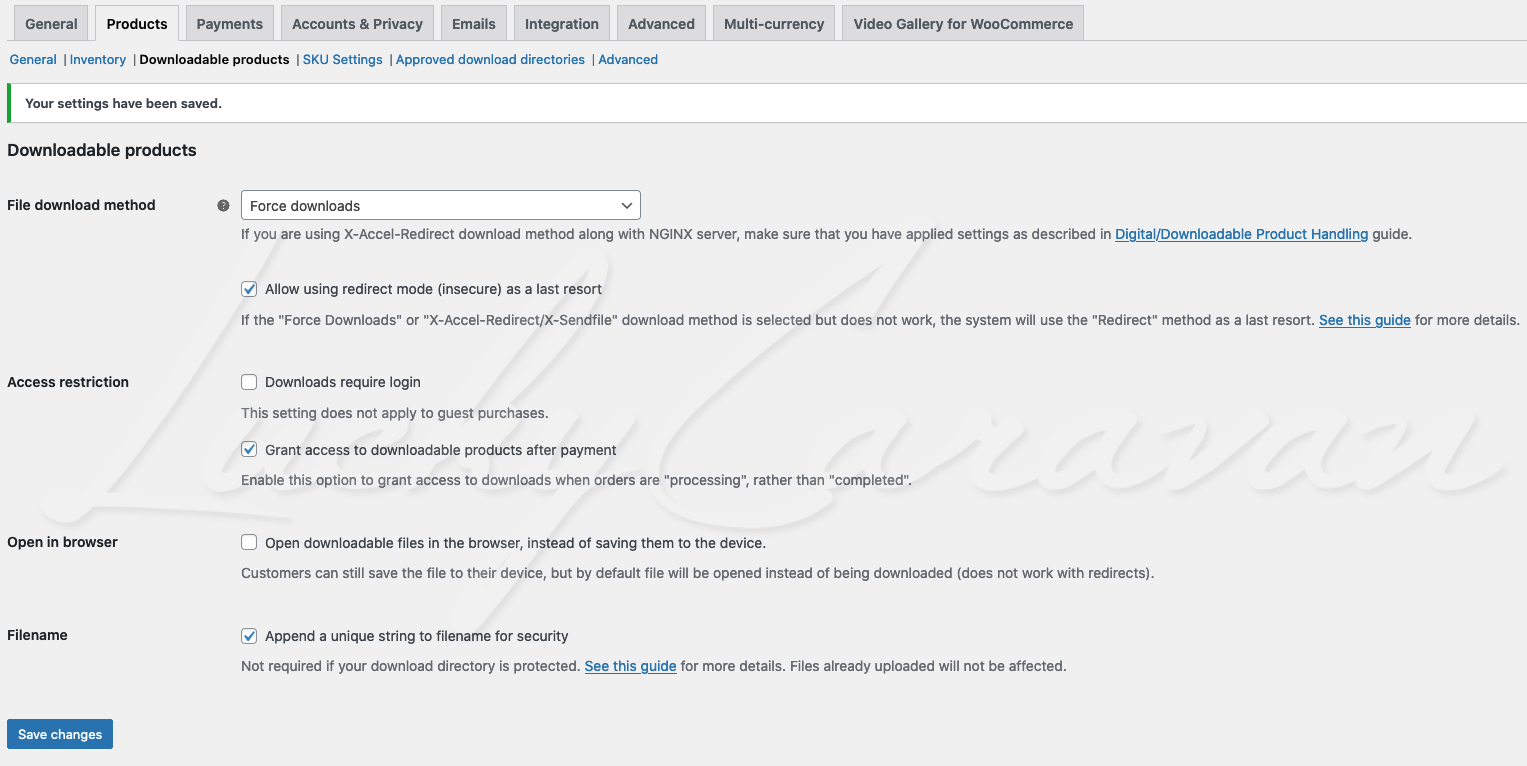The image size is (1527, 766).
Task: Toggle 'Allow using redirect mode' checkbox
Action: [249, 289]
